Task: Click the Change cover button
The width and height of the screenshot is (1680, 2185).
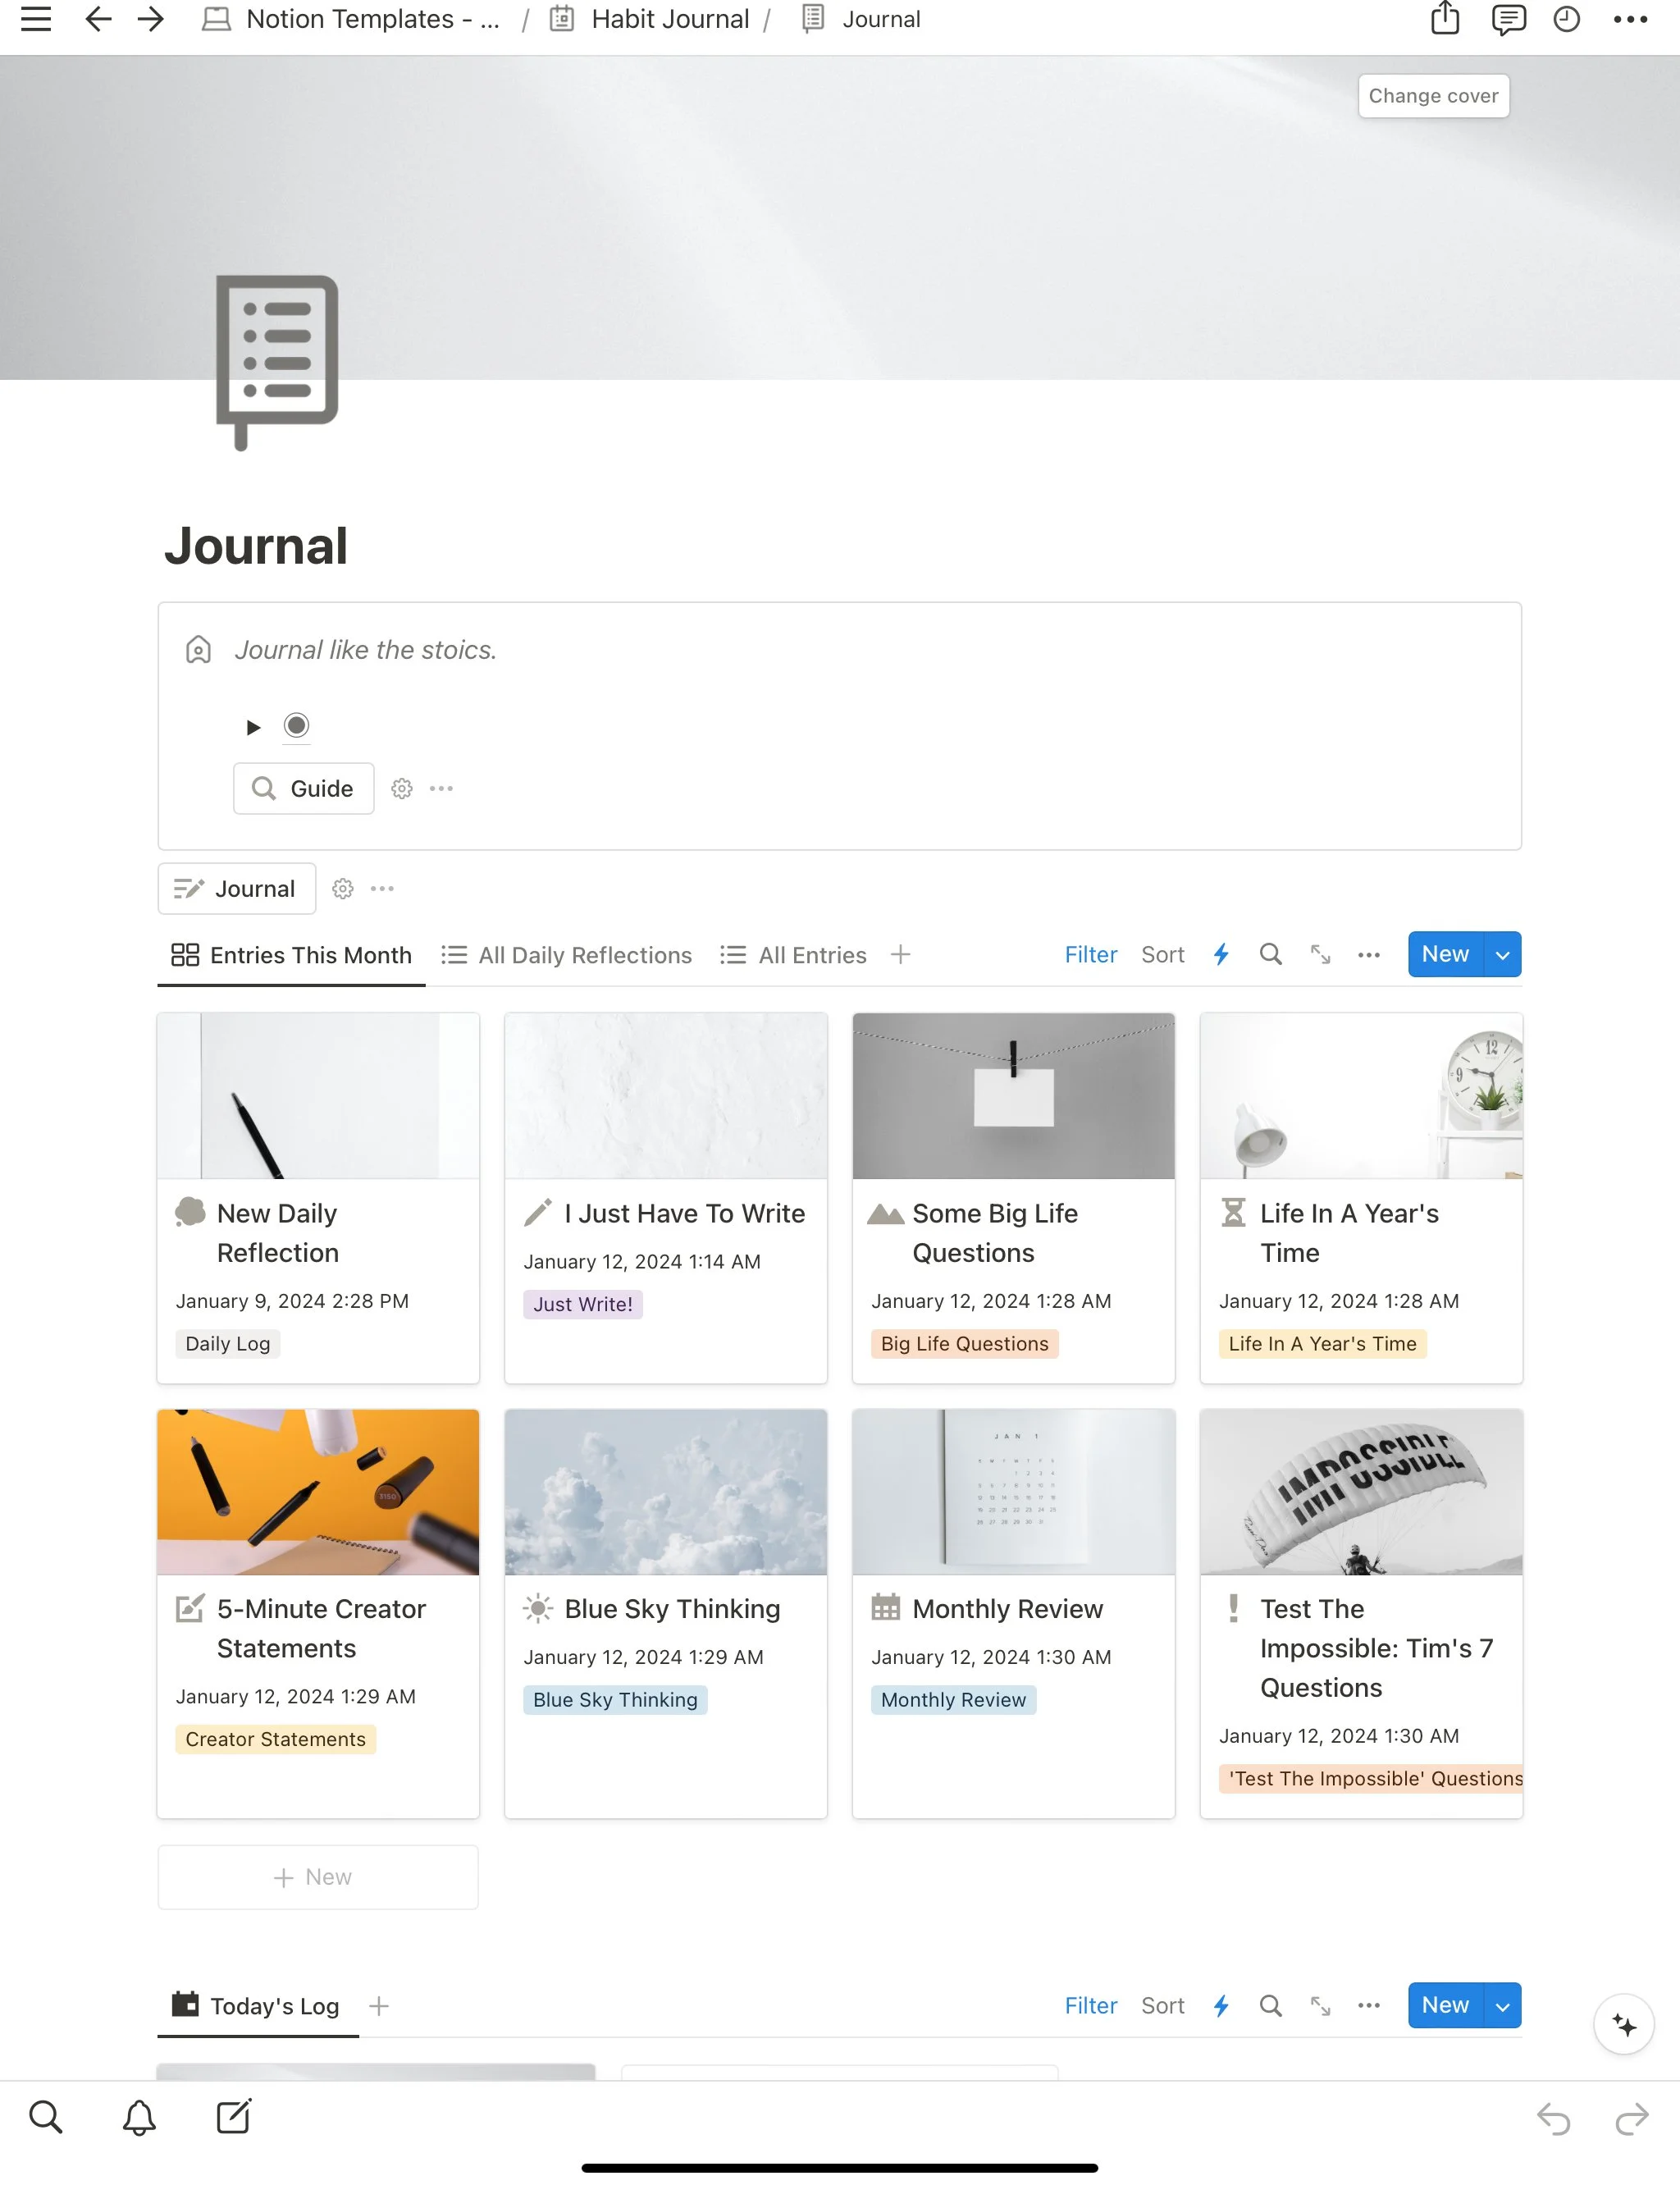Action: [1433, 96]
